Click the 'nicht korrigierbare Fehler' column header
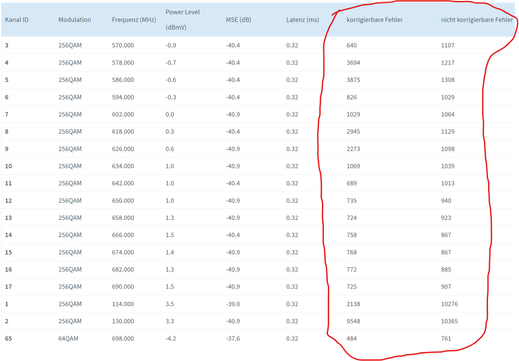Screen dimensions: 519x361 (x=477, y=20)
